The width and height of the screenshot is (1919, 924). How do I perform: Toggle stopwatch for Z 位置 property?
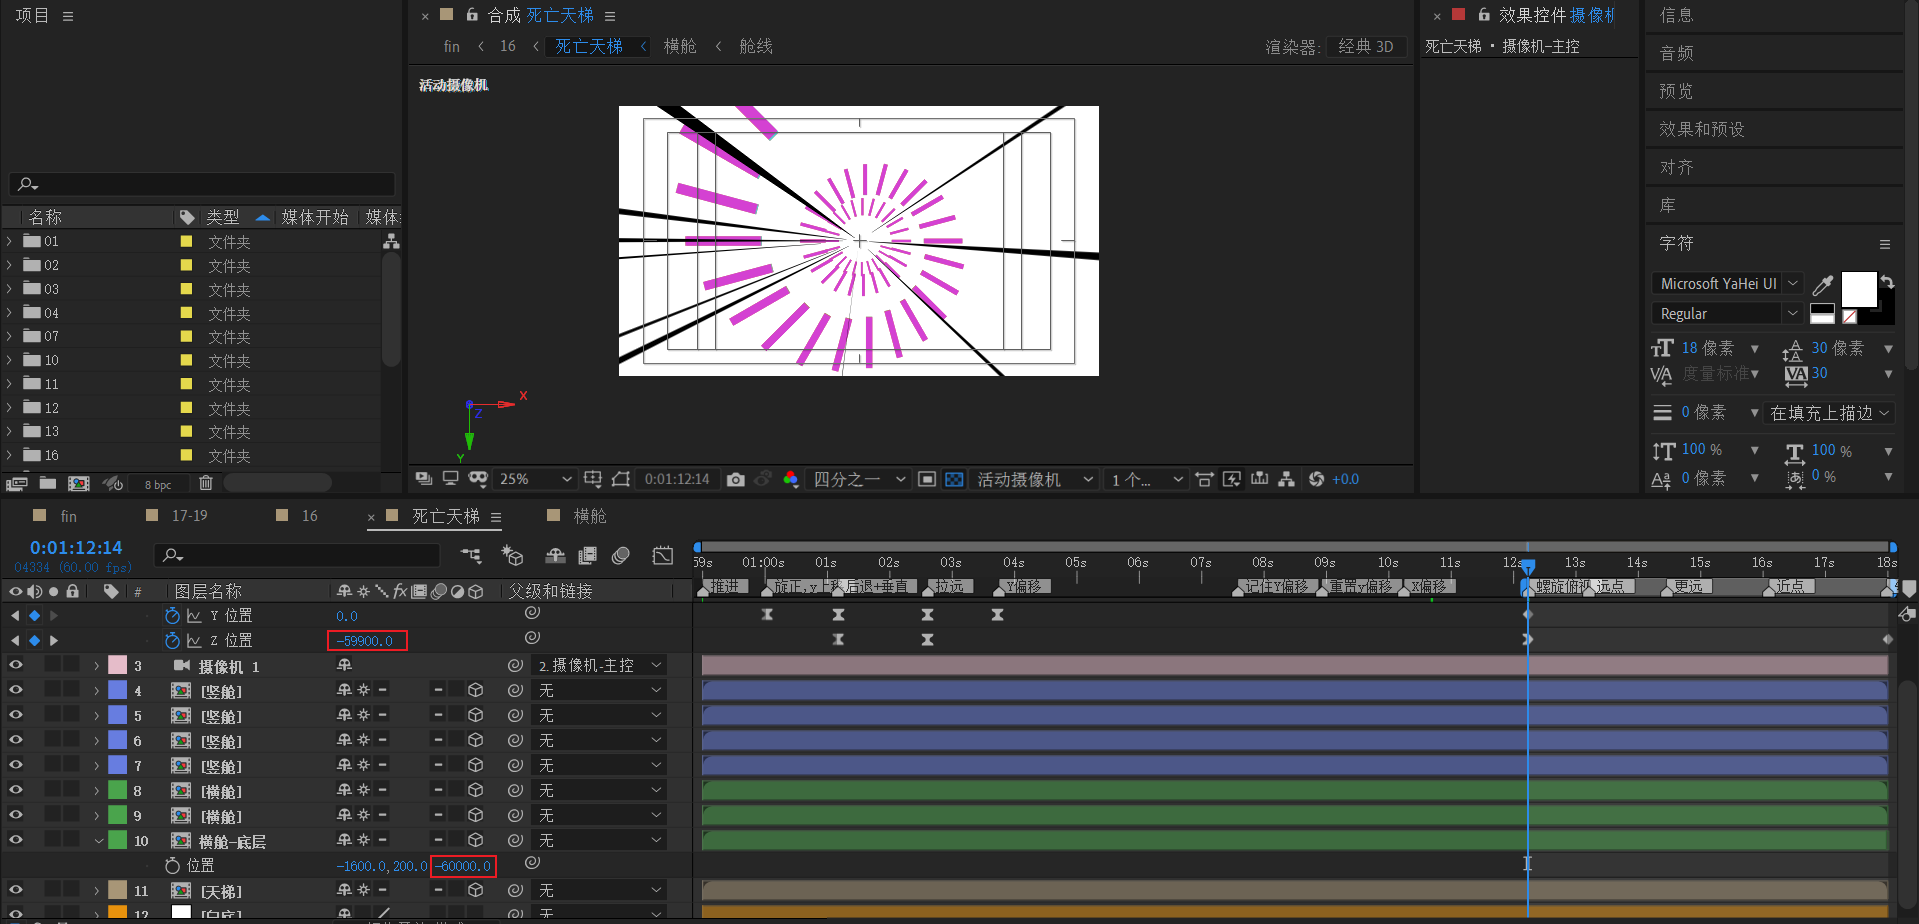click(172, 641)
